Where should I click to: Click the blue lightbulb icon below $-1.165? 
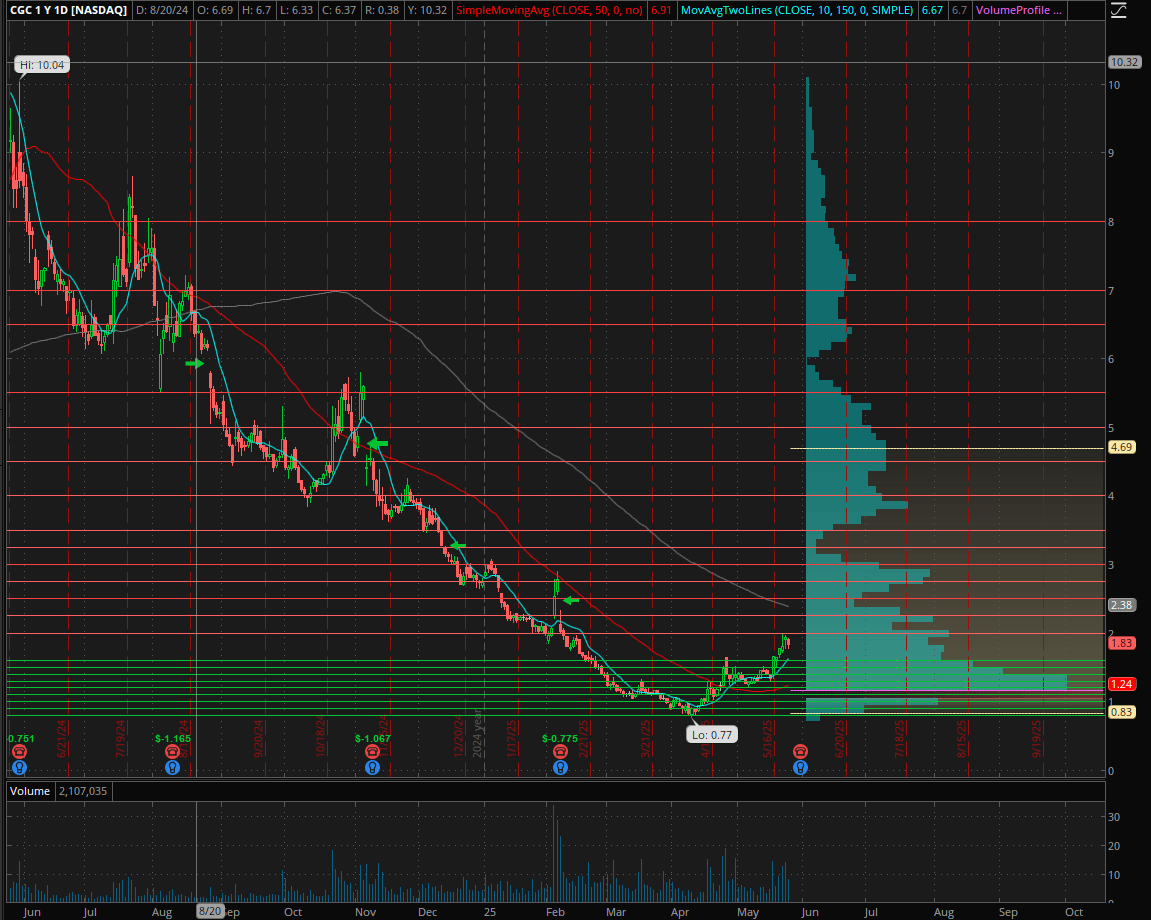point(173,768)
